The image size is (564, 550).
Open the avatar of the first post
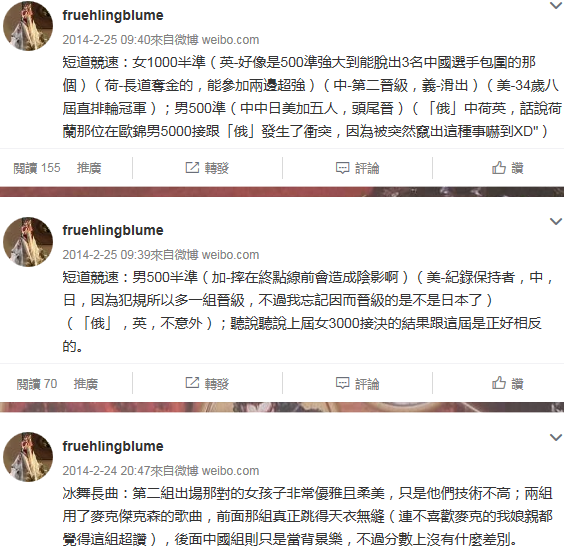(x=28, y=26)
